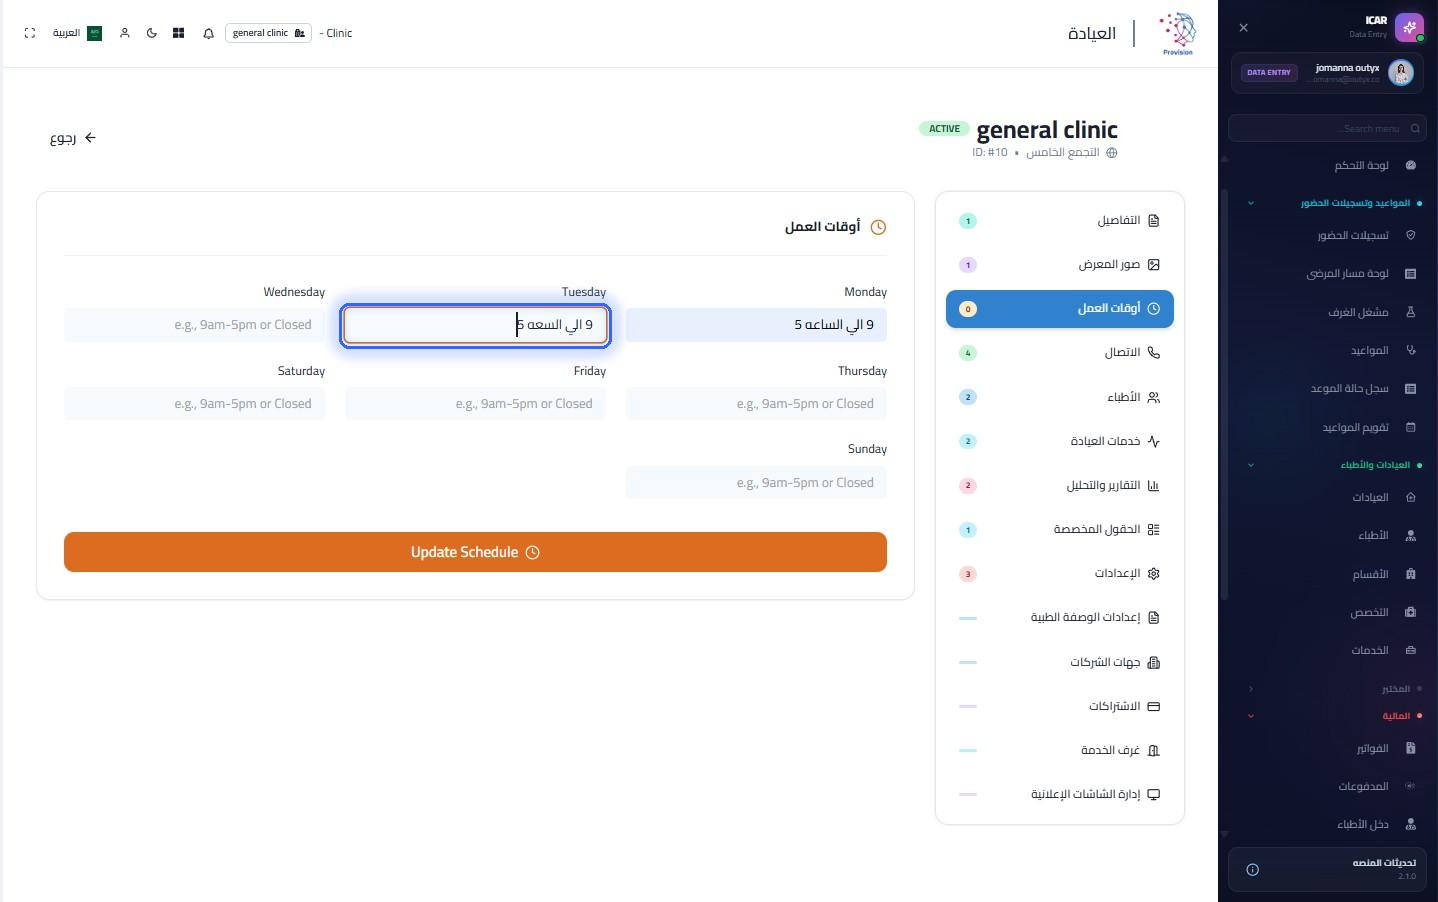Screen dimensions: 1438x902
Task: Open سجل حالة الموعد item
Action: tap(1363, 388)
